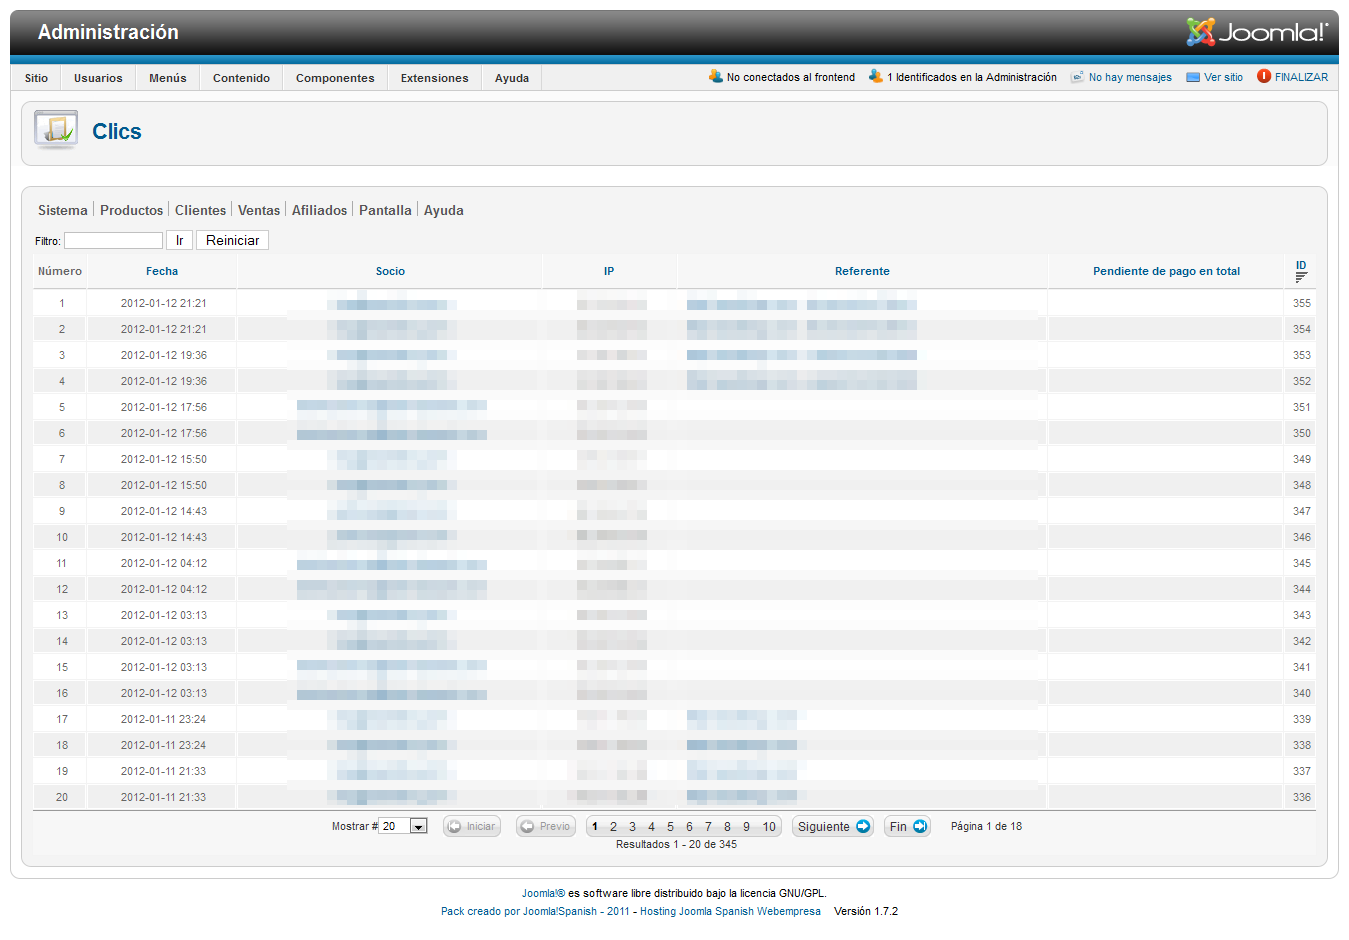Open the Sistema submenu

pyautogui.click(x=63, y=210)
